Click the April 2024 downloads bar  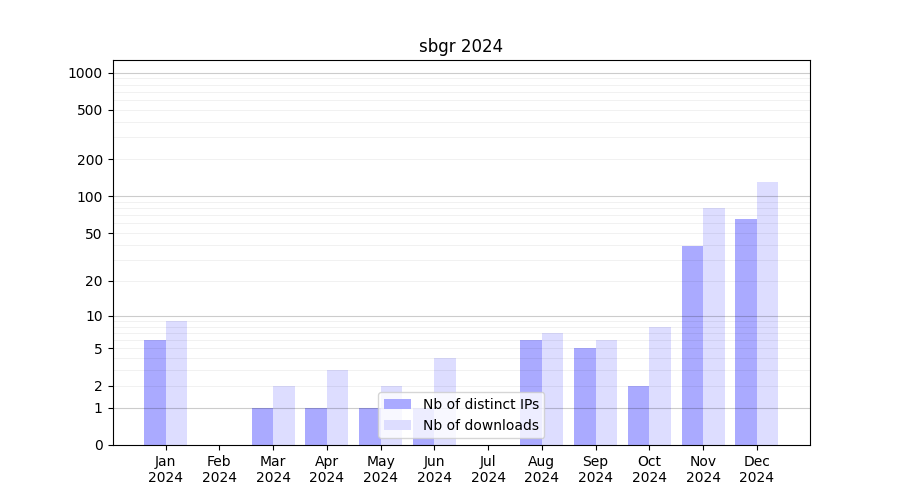point(338,407)
